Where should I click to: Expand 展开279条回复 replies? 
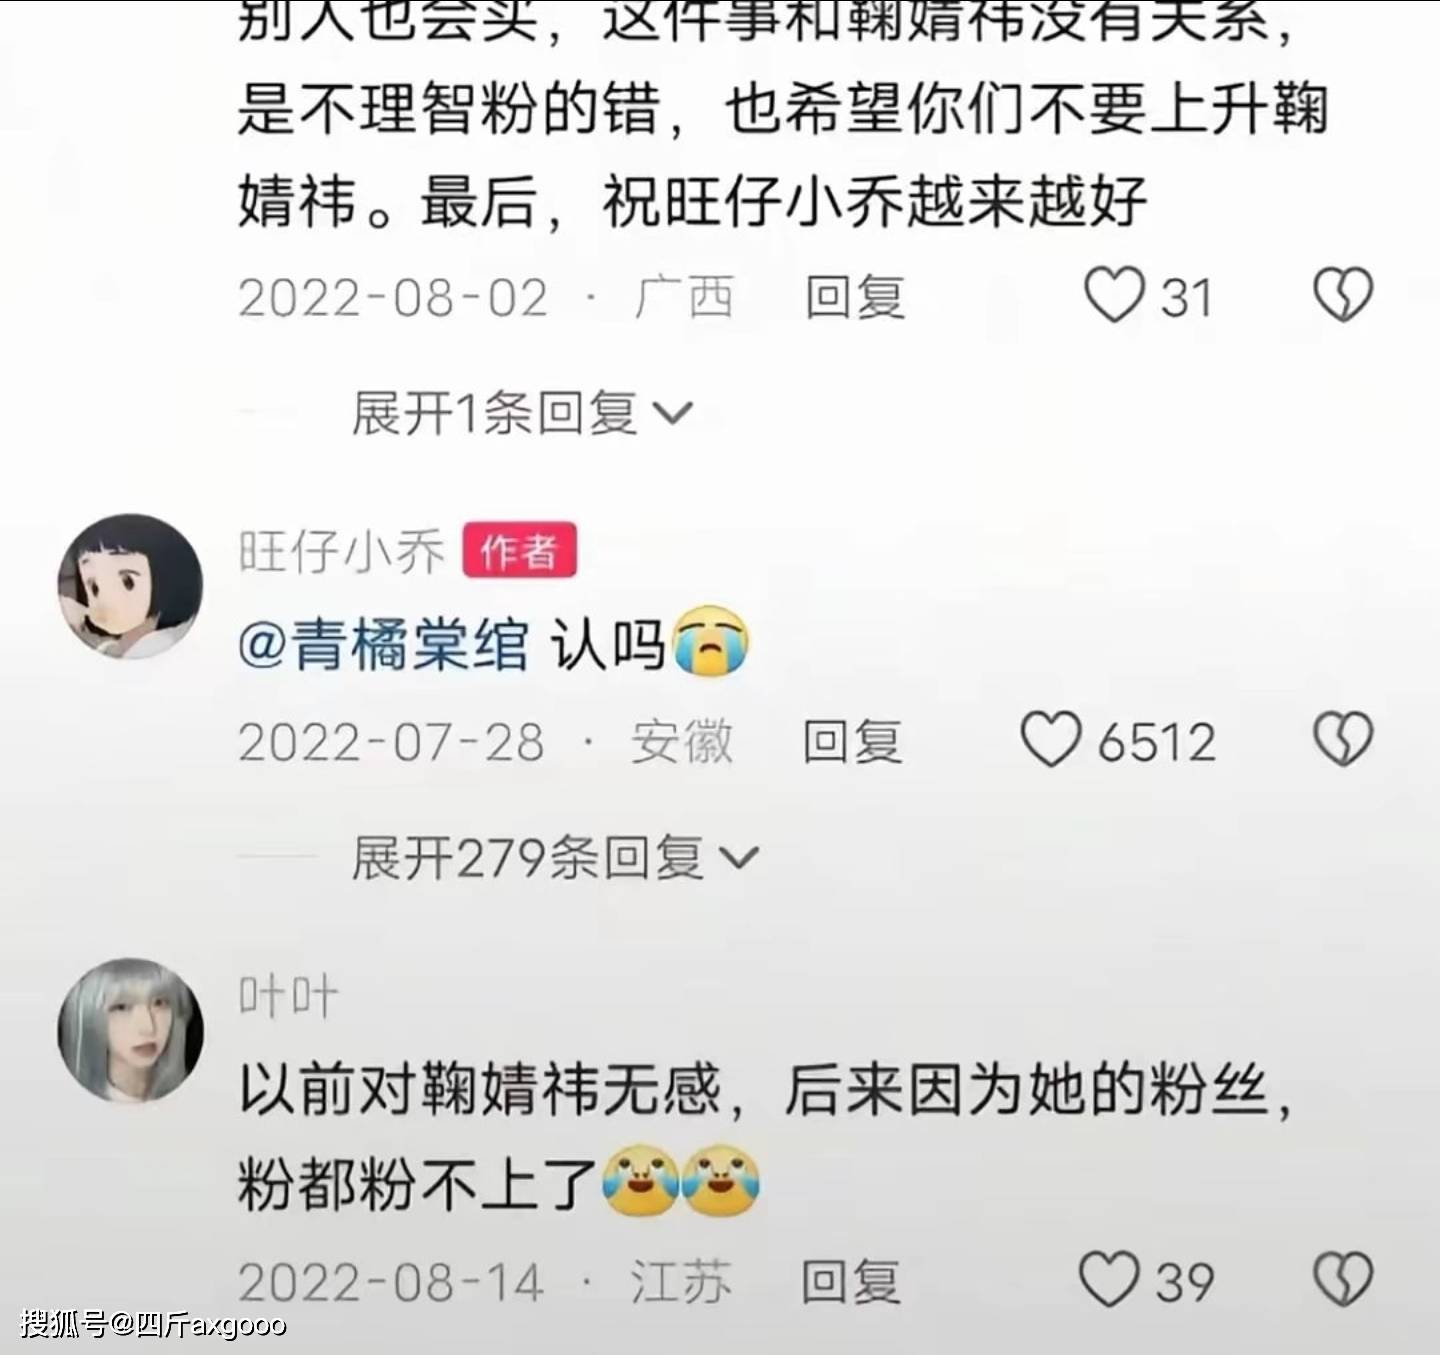click(x=555, y=857)
